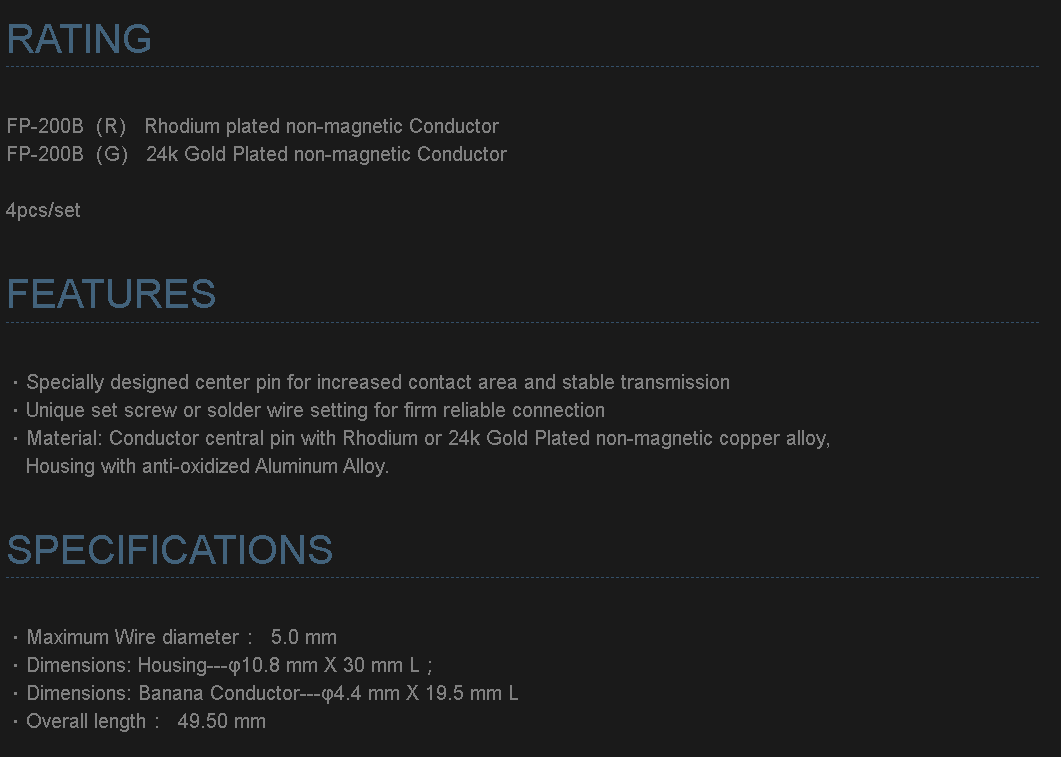Select the Maximum Wire diameter label

click(132, 637)
